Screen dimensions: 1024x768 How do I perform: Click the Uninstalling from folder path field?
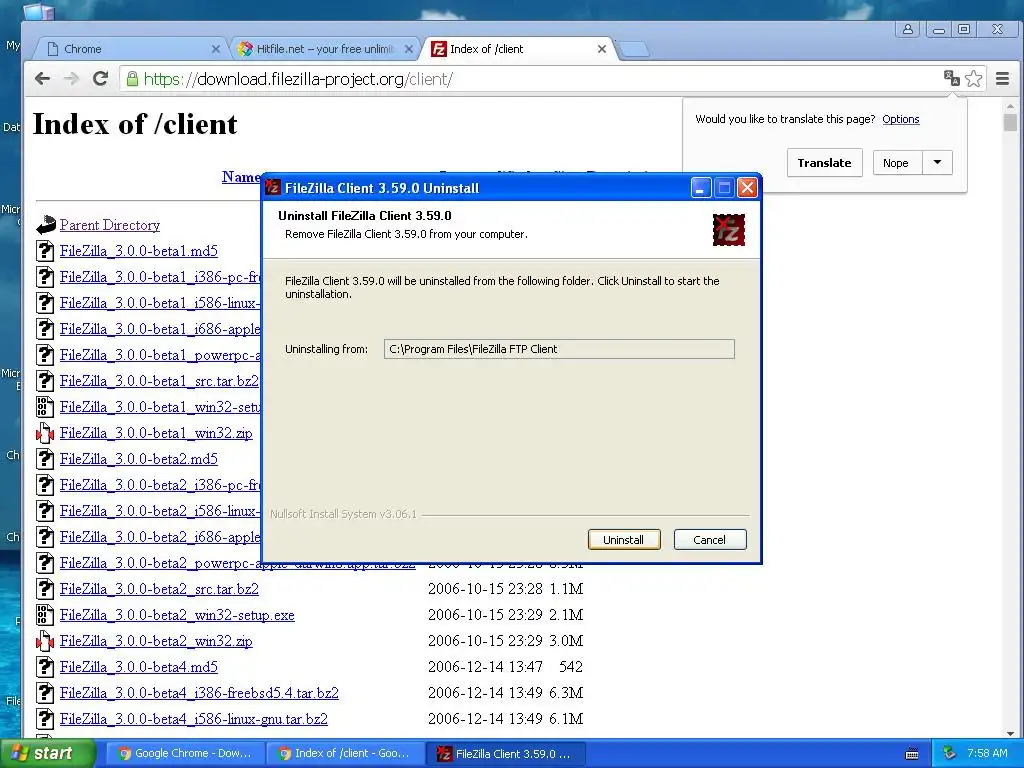559,349
